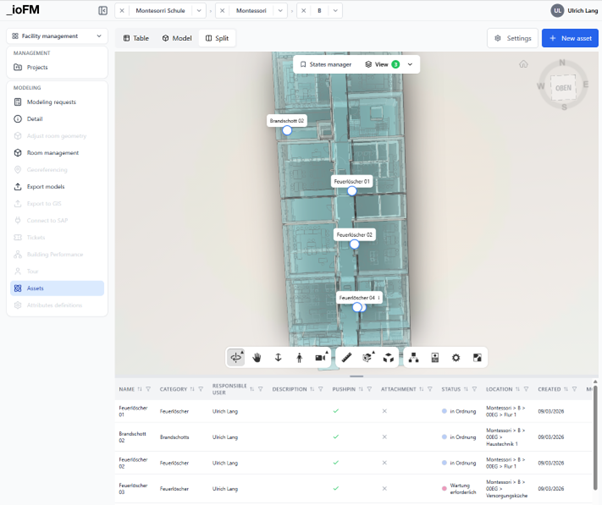Open Room management in the sidebar
Image resolution: width=602 pixels, height=505 pixels.
tap(53, 153)
